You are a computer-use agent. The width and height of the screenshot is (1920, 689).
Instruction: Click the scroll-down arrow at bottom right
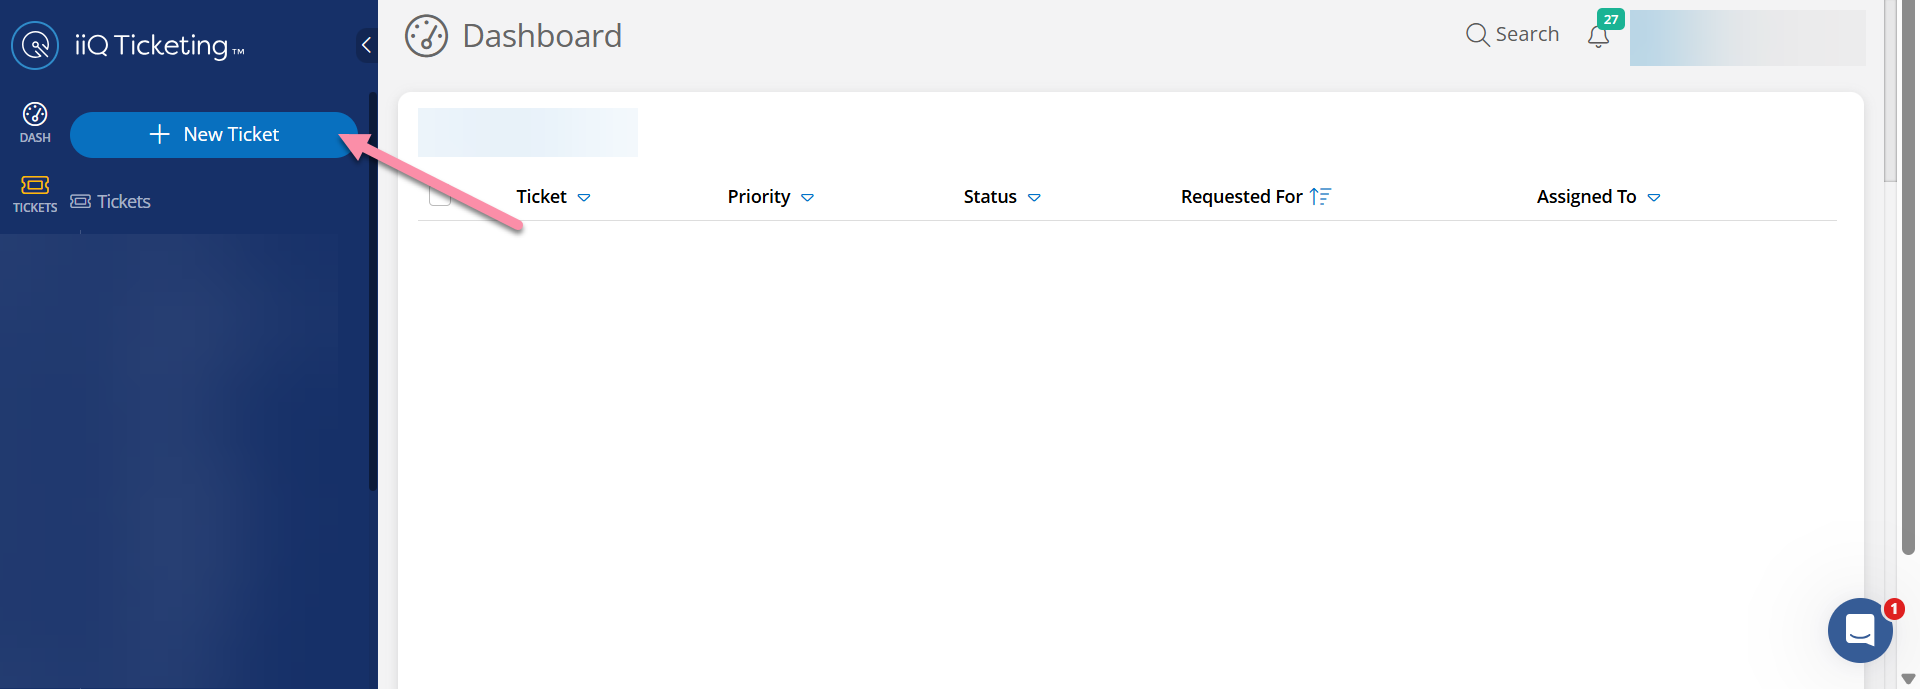coord(1908,679)
